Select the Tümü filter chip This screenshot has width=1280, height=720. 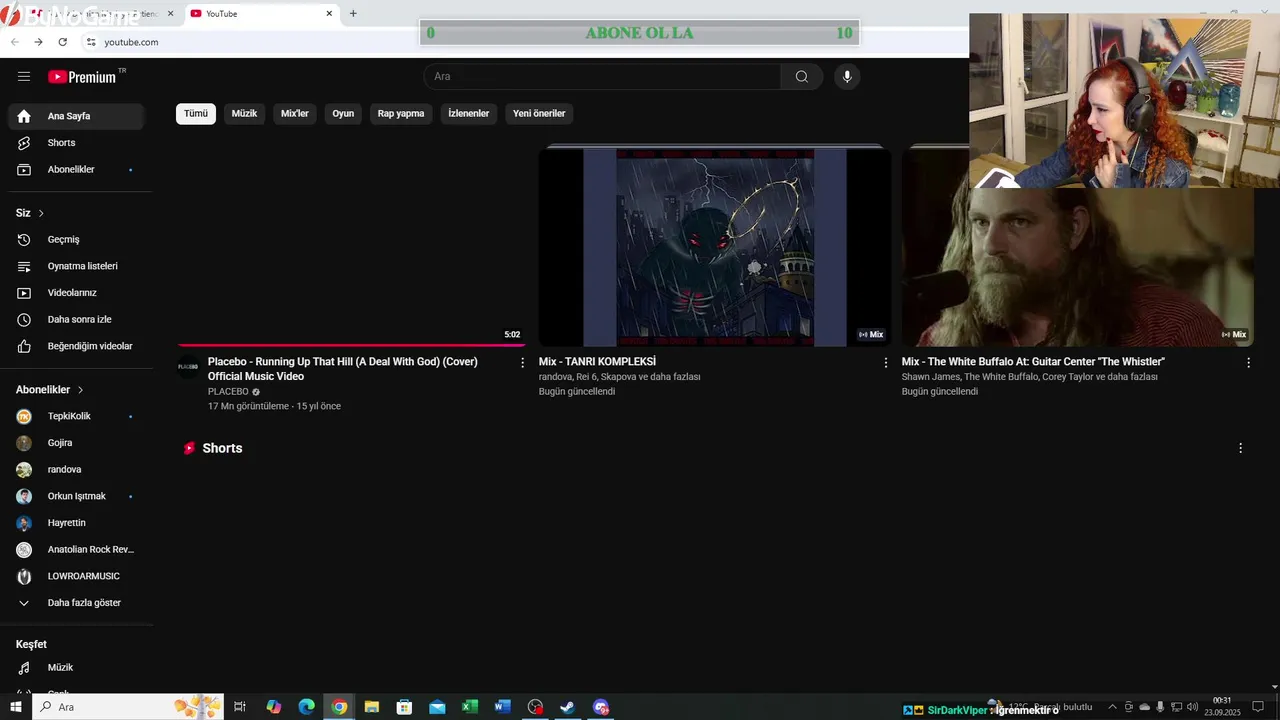click(x=196, y=114)
